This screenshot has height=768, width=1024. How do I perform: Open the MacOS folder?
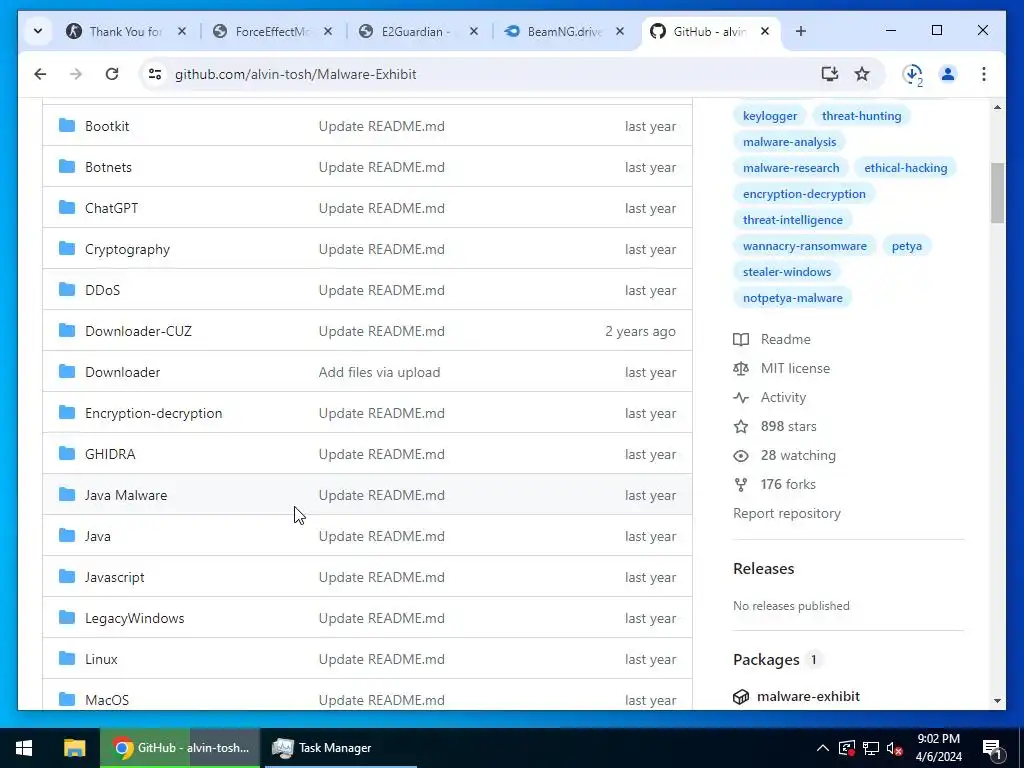coord(107,700)
